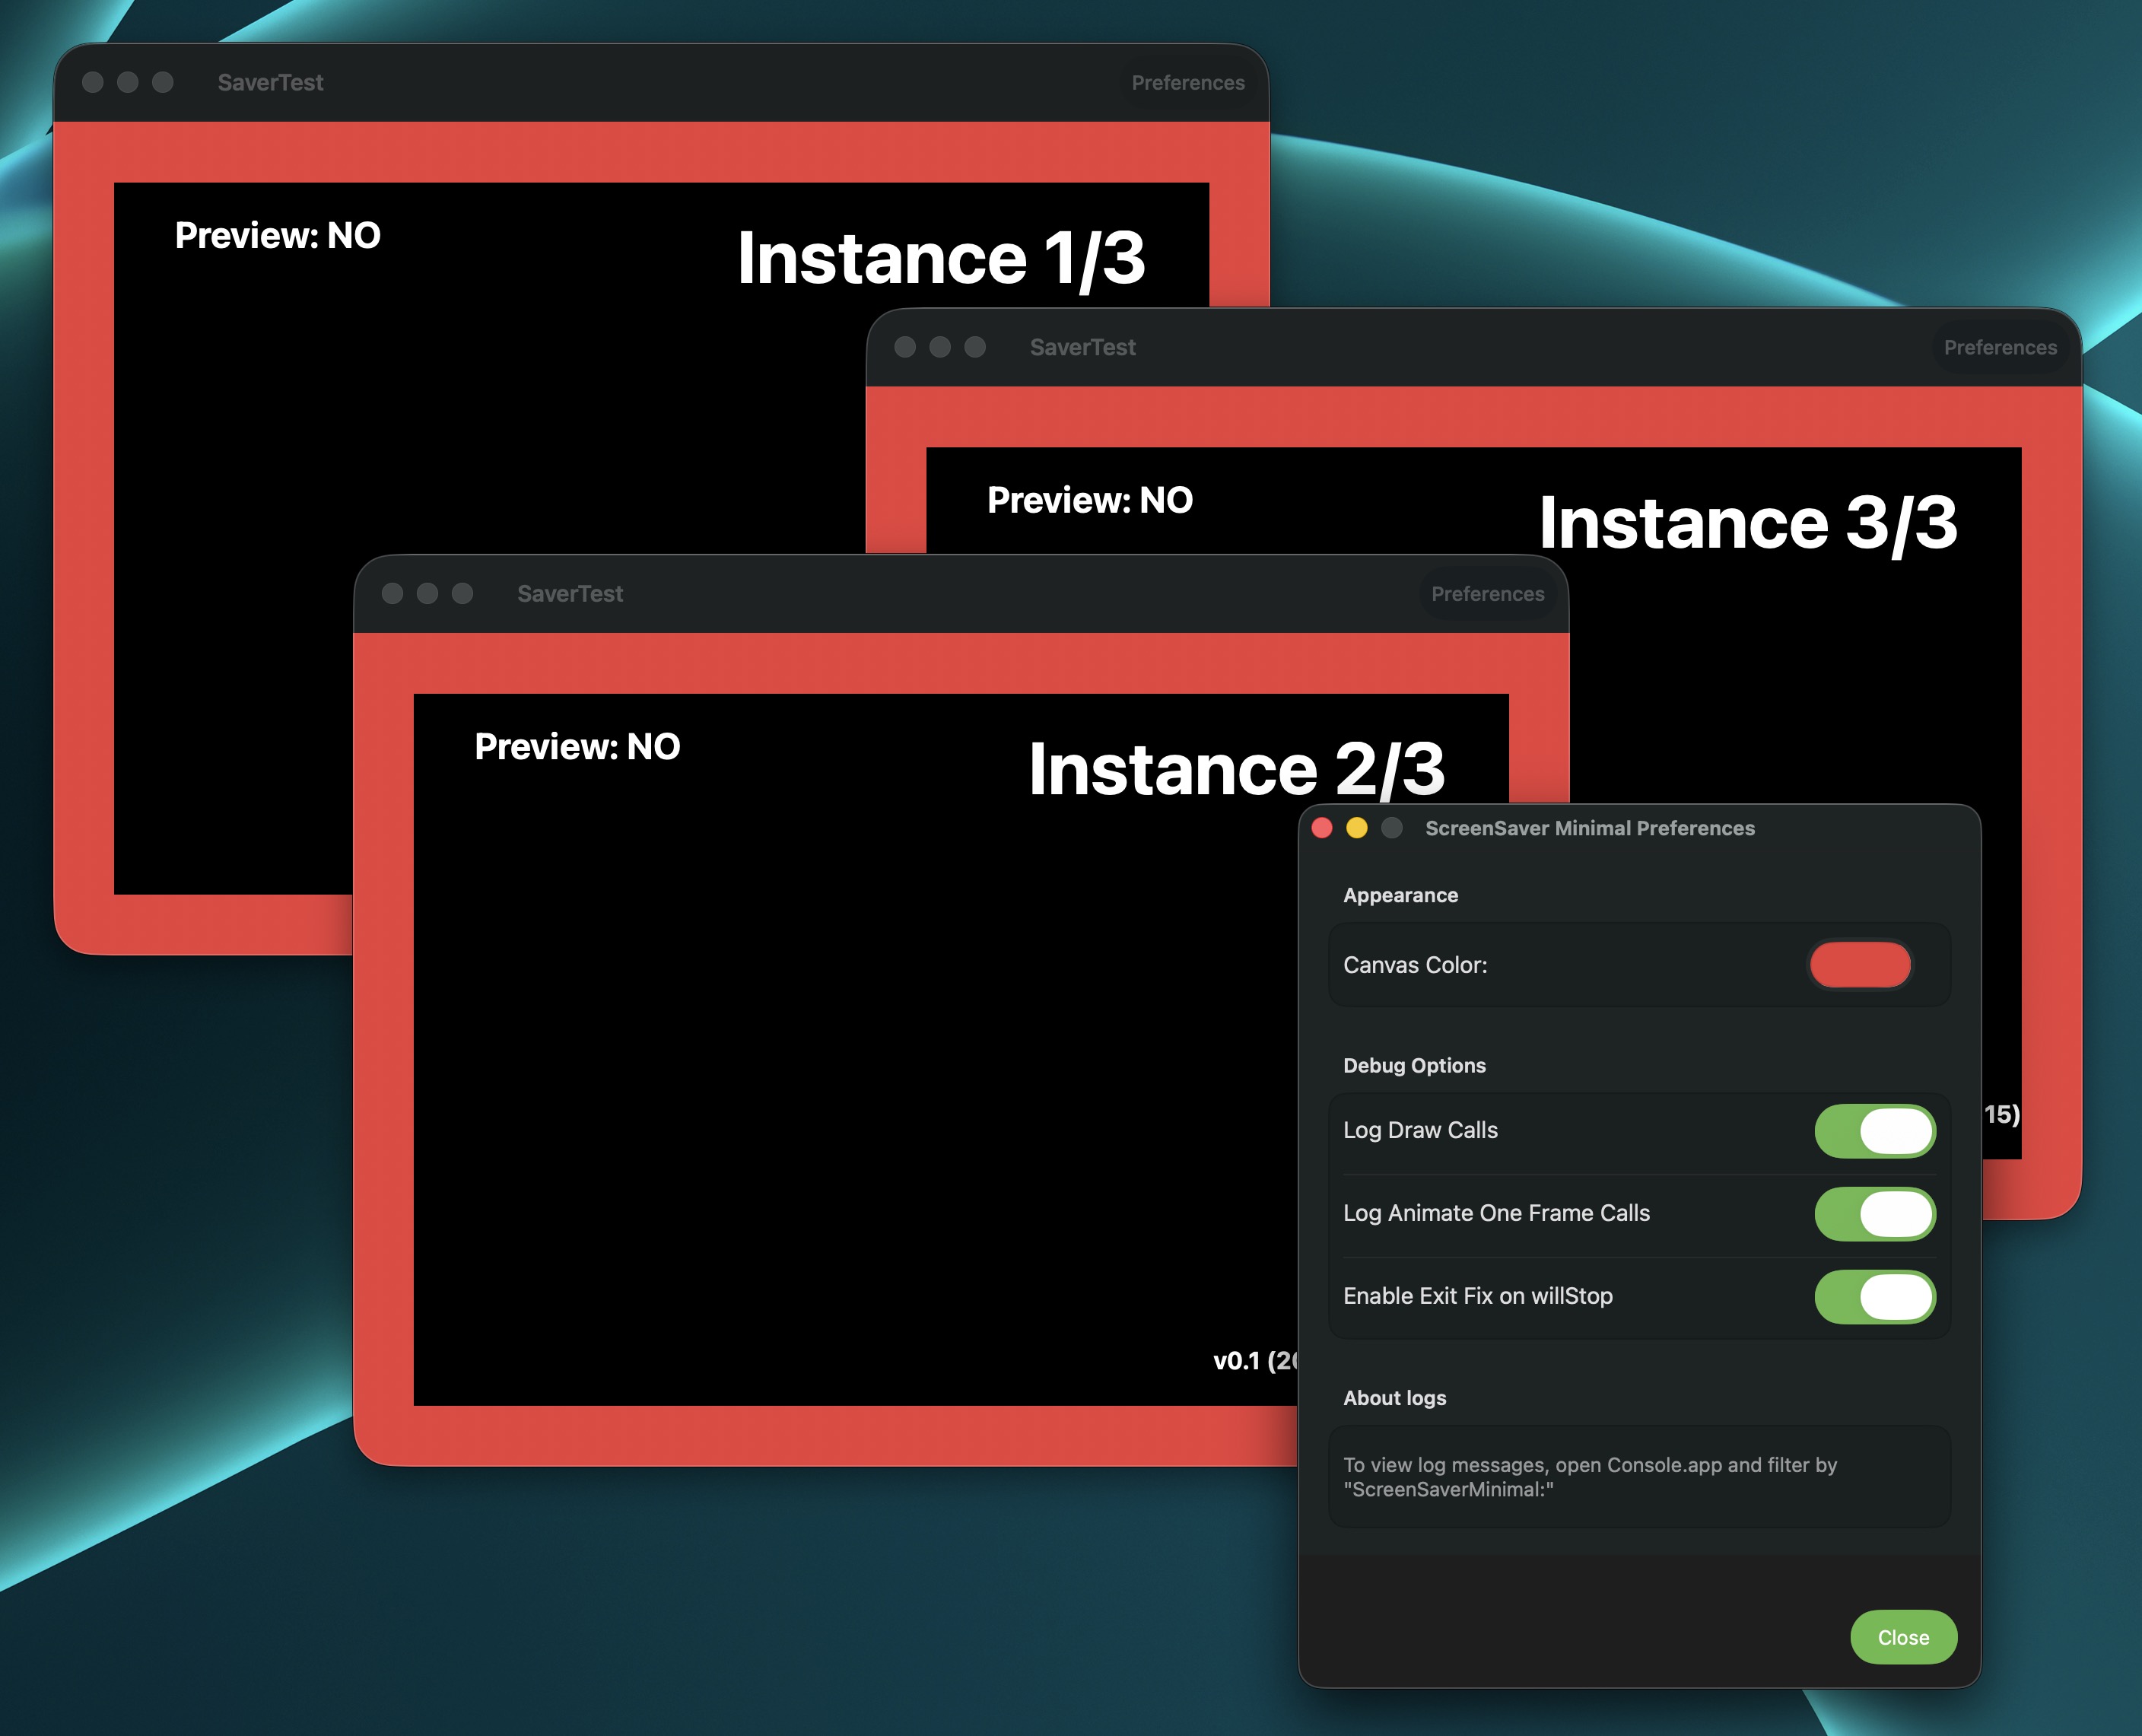Toggle the Log Draw Calls switch
Screen dimensions: 2142x1736
click(1875, 1131)
